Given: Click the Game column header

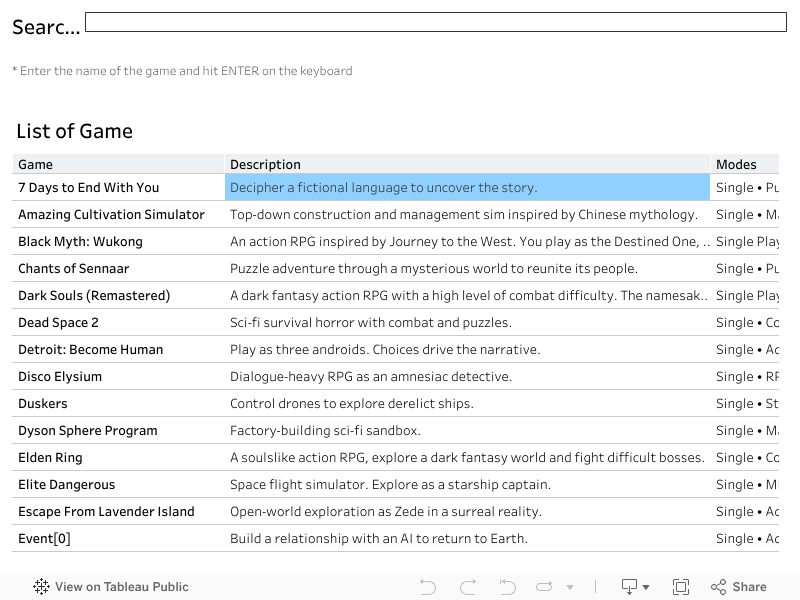Looking at the screenshot, I should (x=36, y=164).
